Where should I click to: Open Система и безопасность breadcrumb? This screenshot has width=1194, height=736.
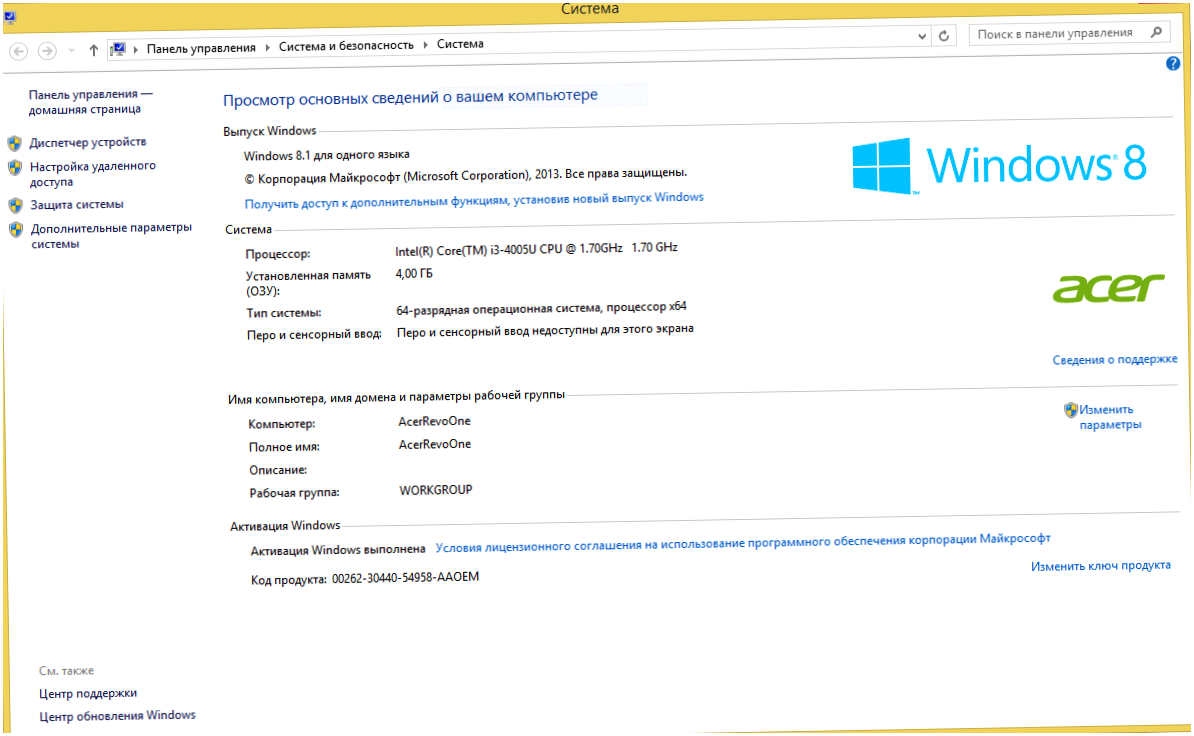(x=346, y=46)
